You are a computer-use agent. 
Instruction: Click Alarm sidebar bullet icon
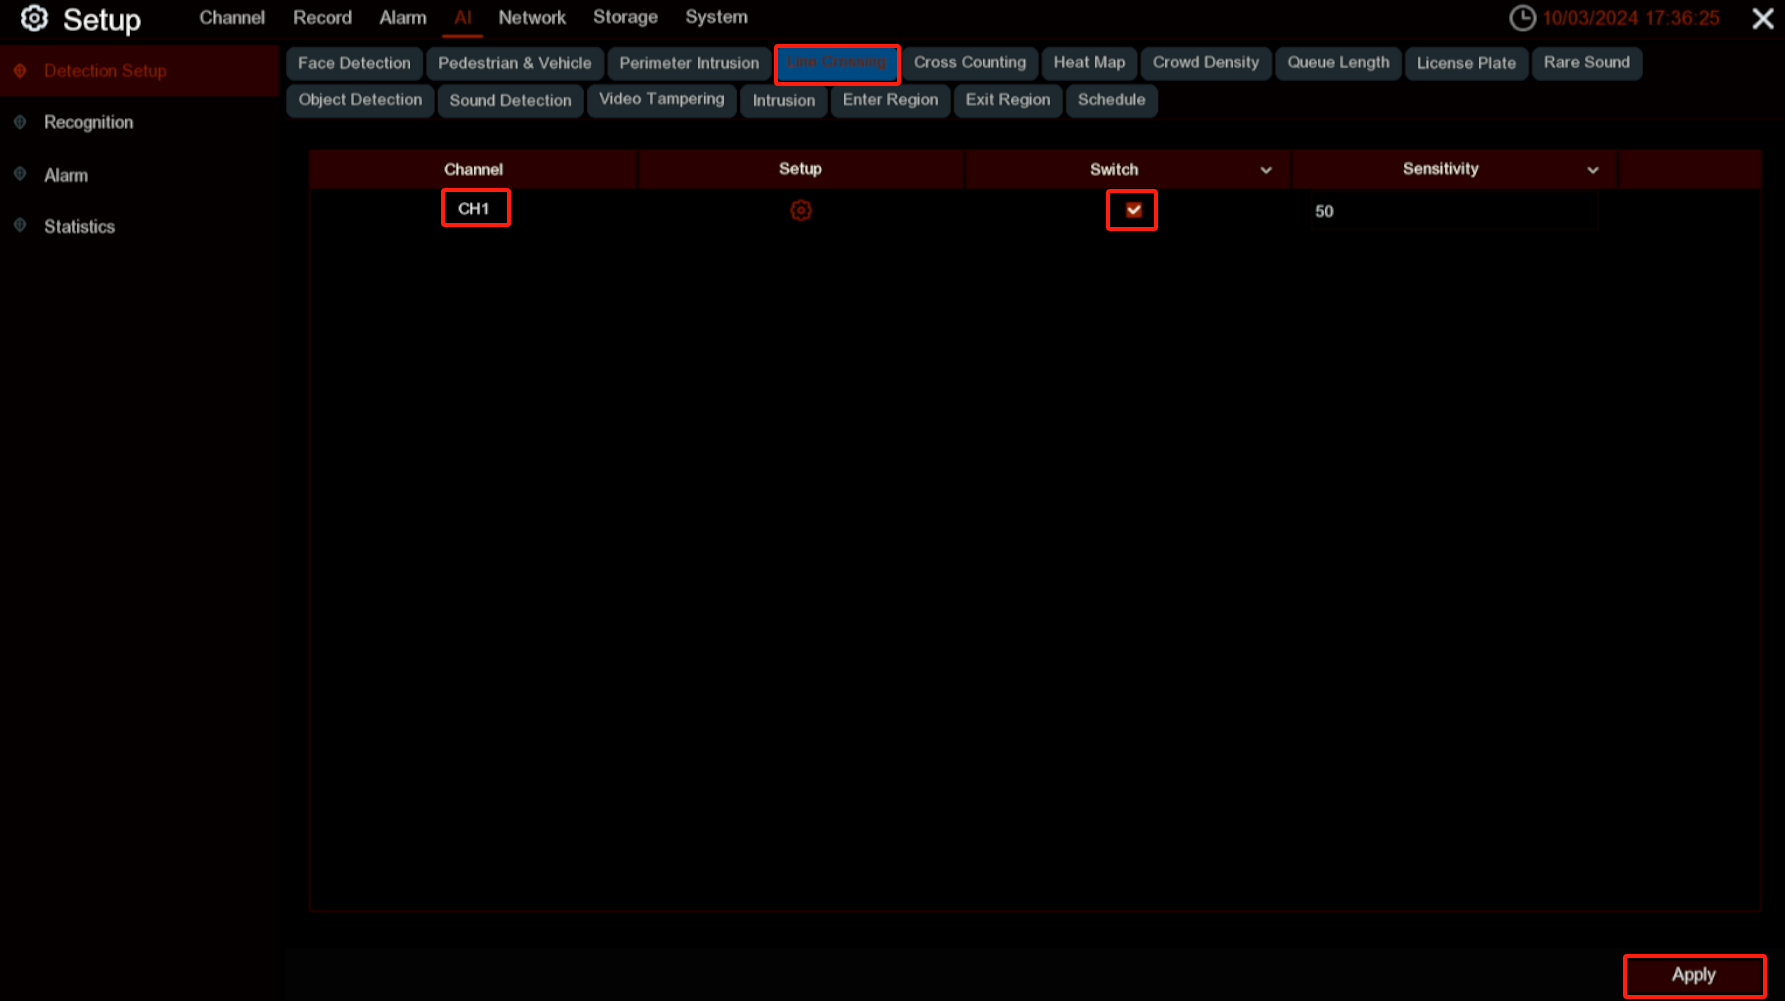coord(20,174)
